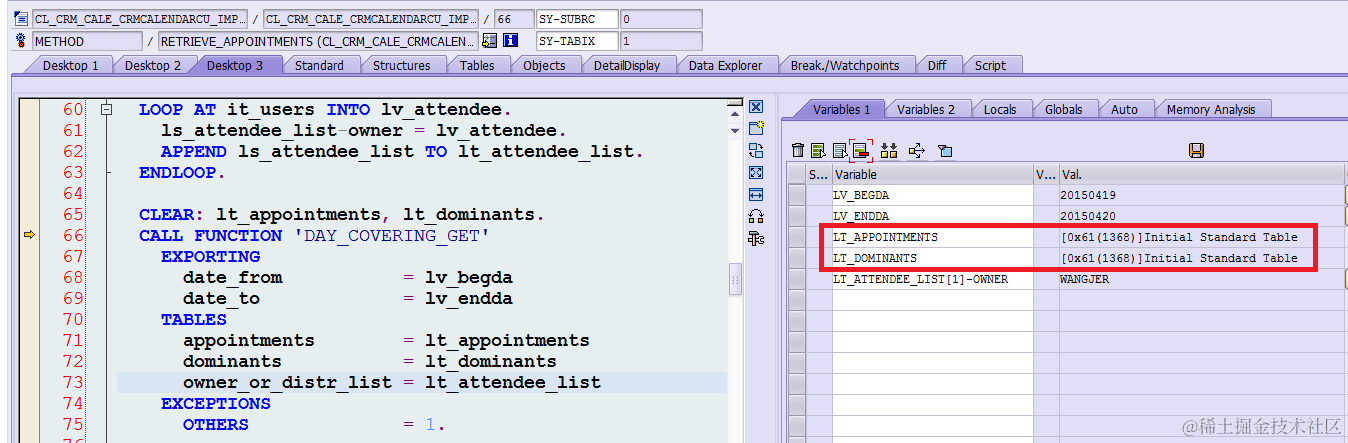This screenshot has height=443, width=1348.
Task: Click the code line 'CALL FUNCTION DAY_COVERING_GET'
Action: pos(316,235)
